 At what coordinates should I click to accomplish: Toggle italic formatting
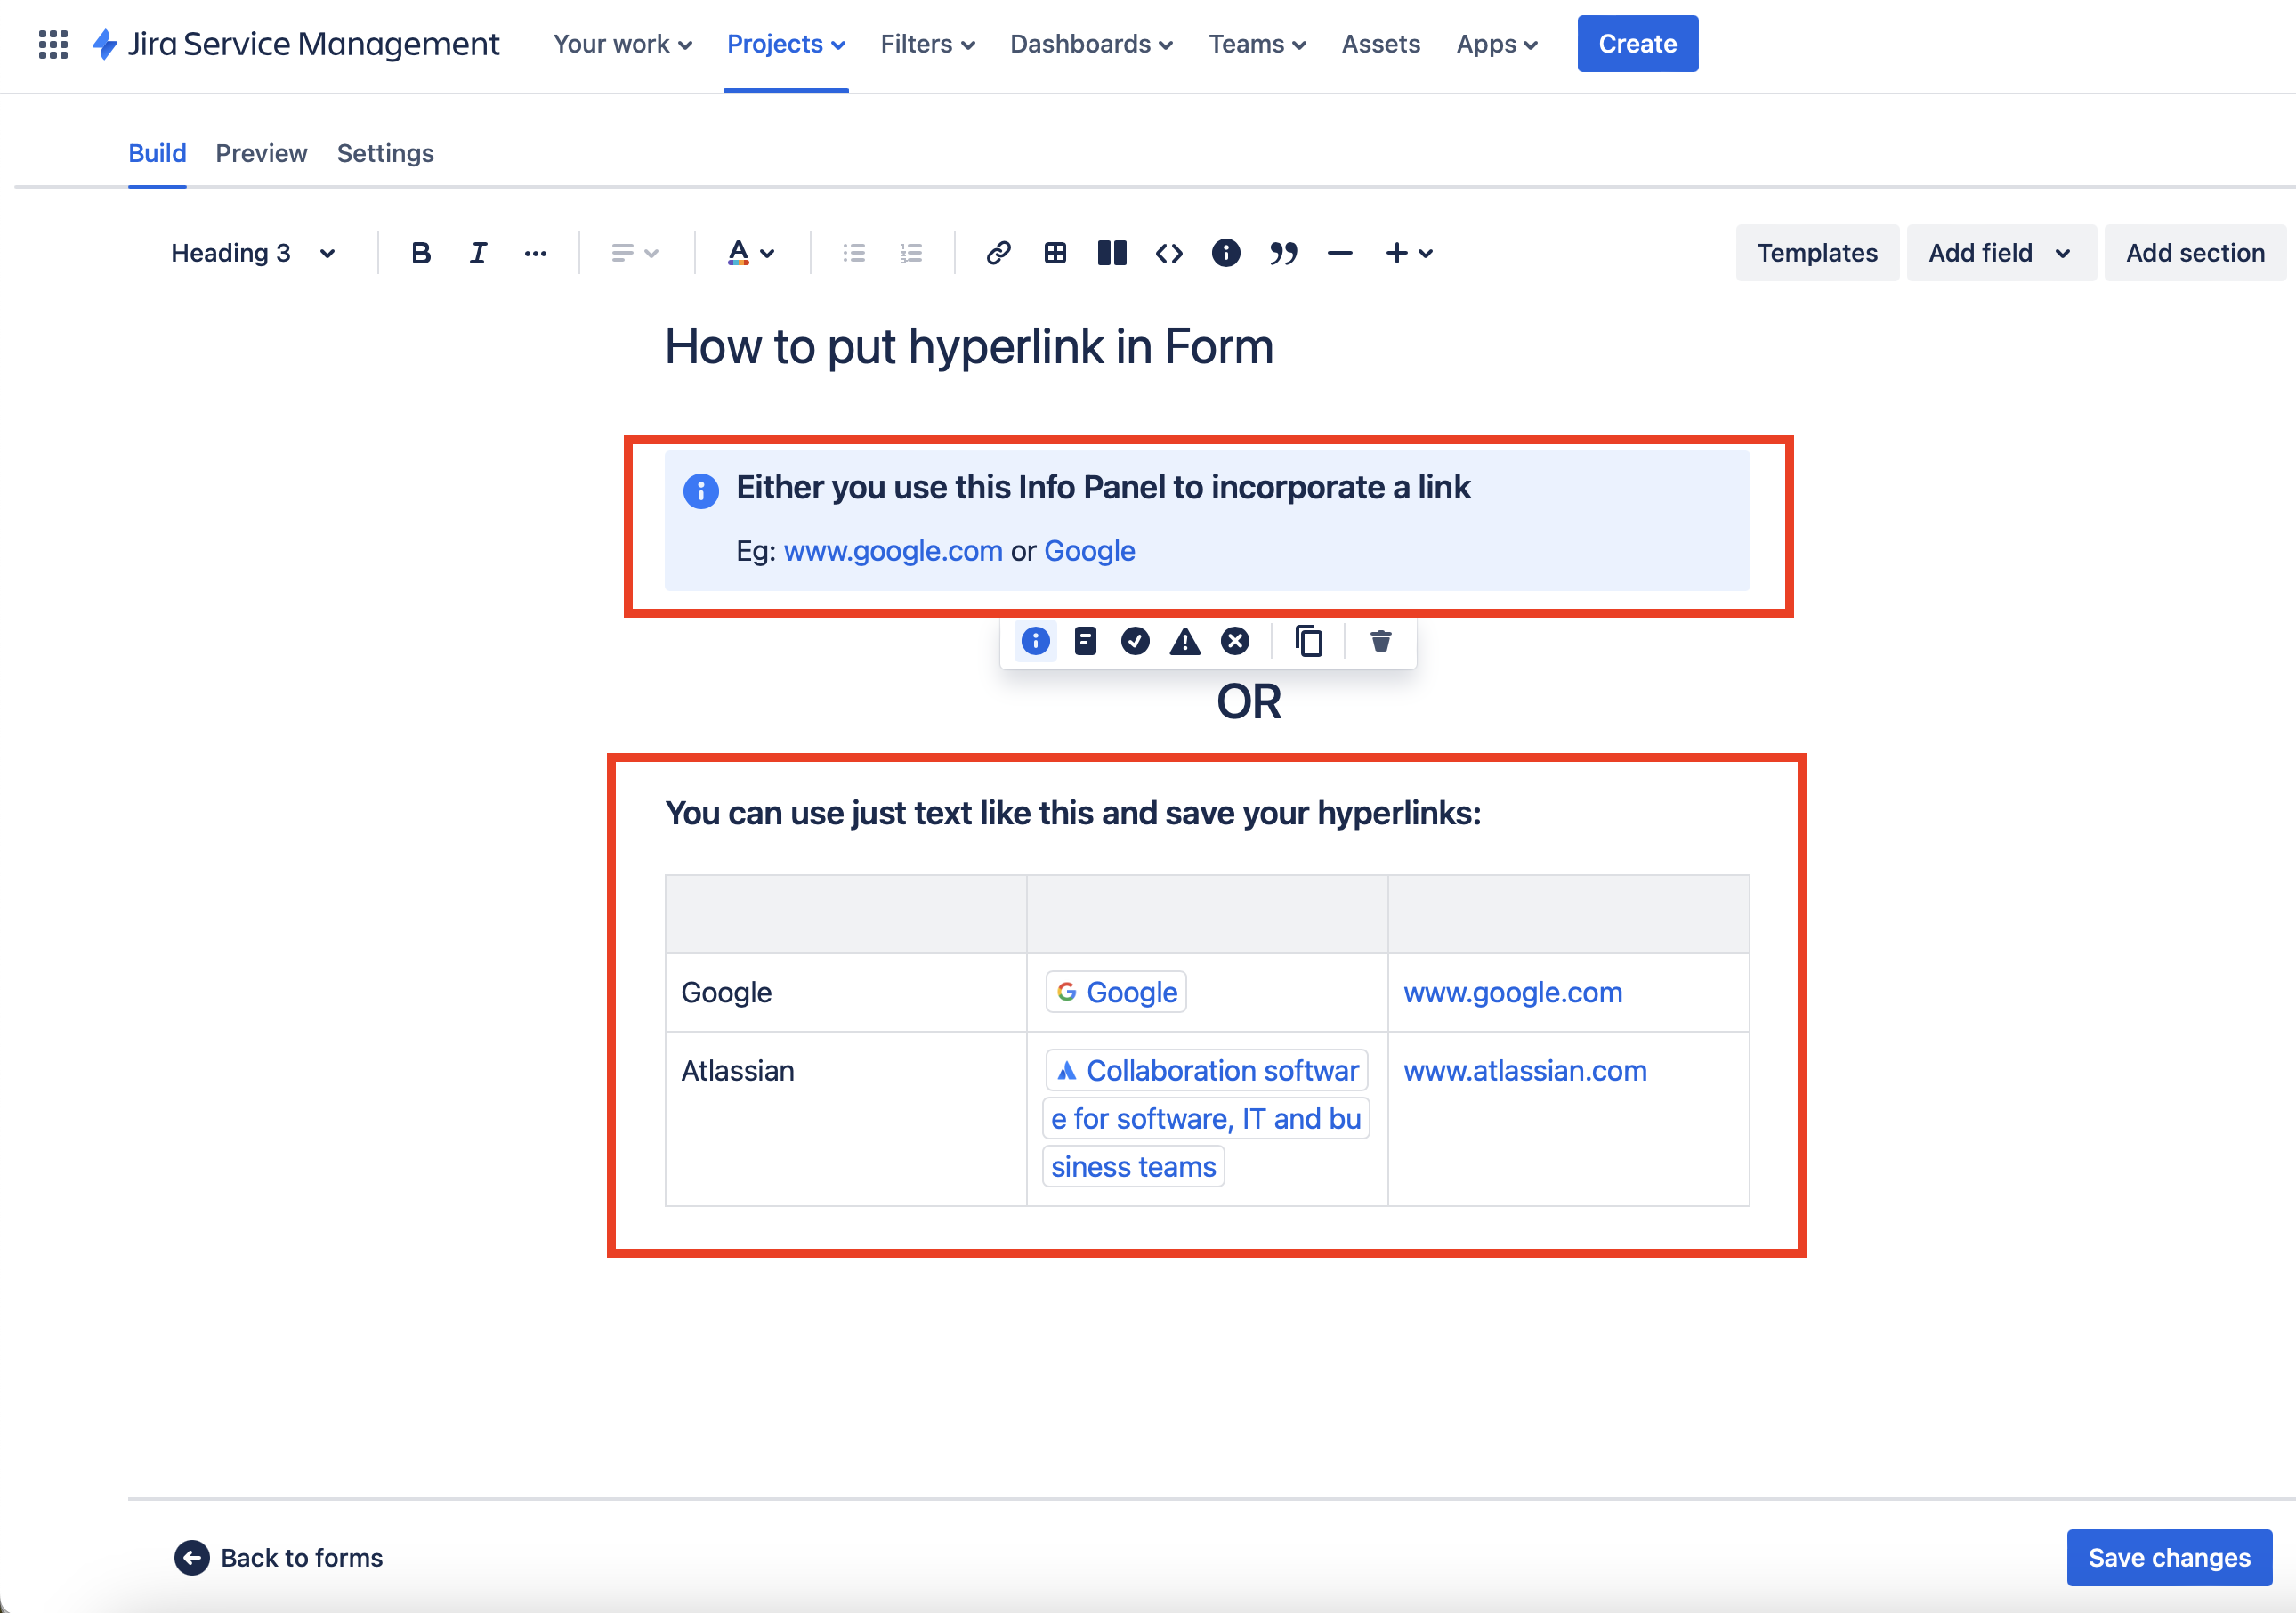pos(478,252)
